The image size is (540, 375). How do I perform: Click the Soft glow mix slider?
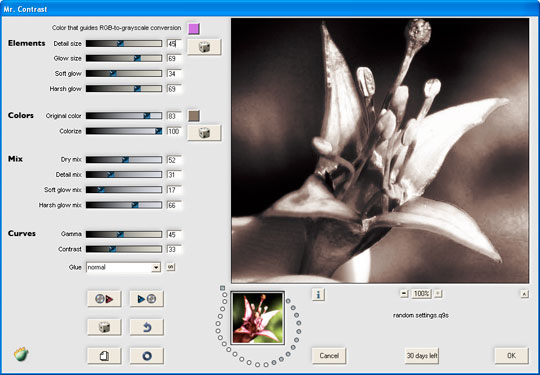[x=124, y=190]
